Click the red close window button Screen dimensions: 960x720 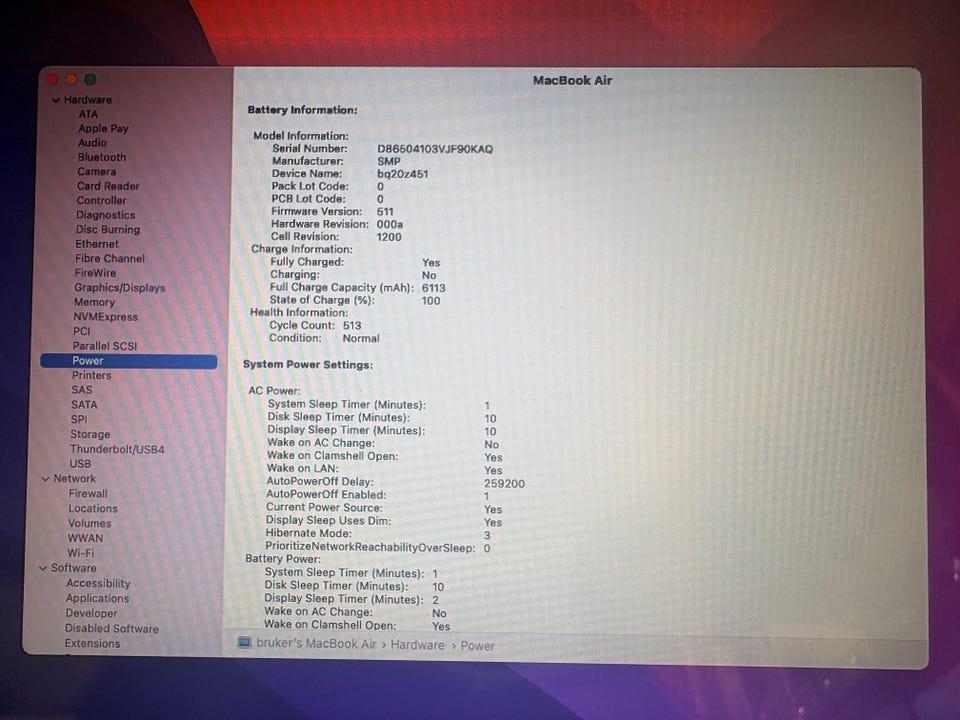(x=53, y=80)
